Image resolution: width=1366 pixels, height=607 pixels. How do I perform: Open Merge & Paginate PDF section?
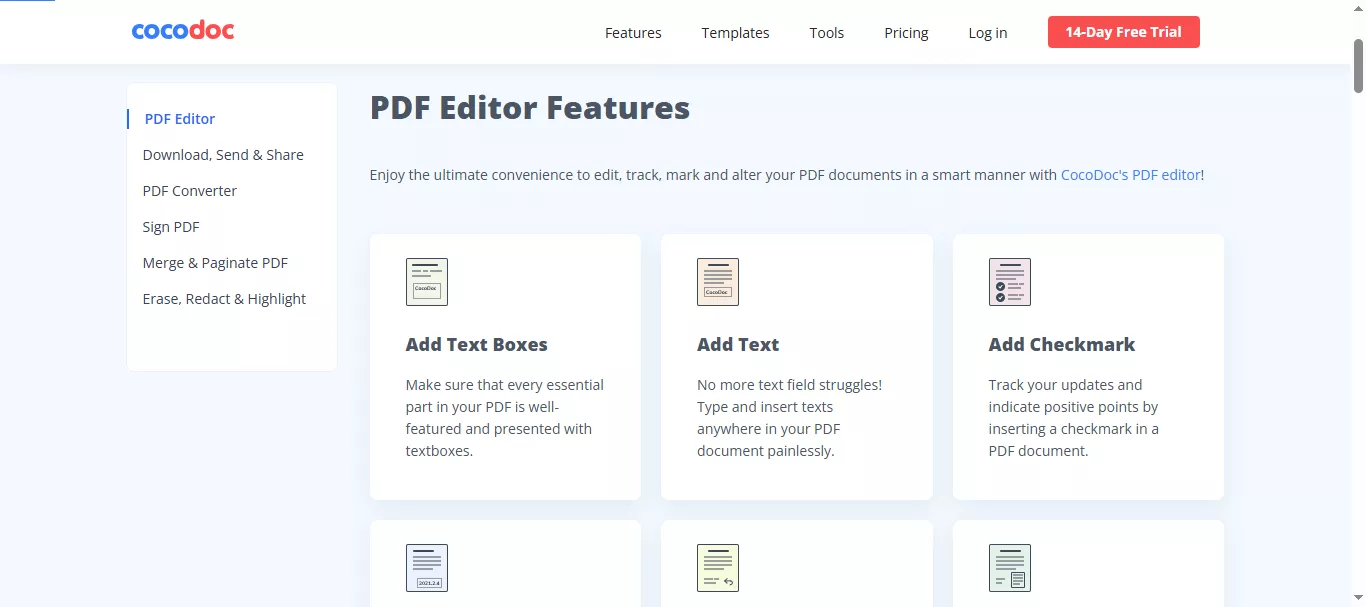[x=215, y=262]
